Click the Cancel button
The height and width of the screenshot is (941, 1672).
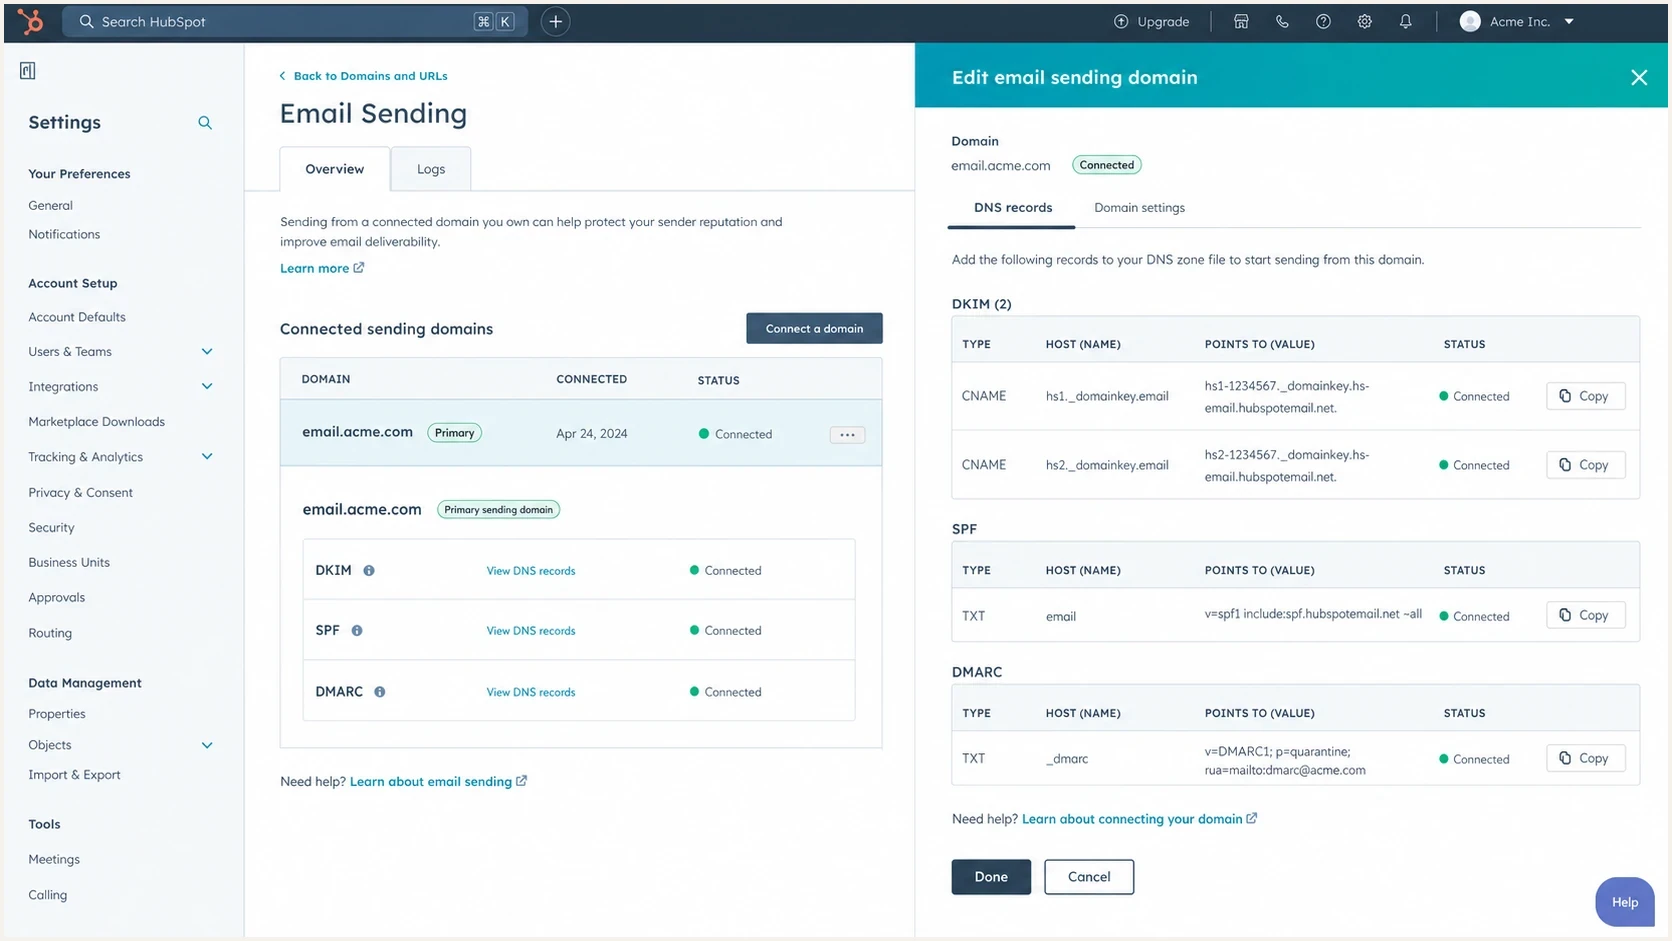coord(1089,877)
